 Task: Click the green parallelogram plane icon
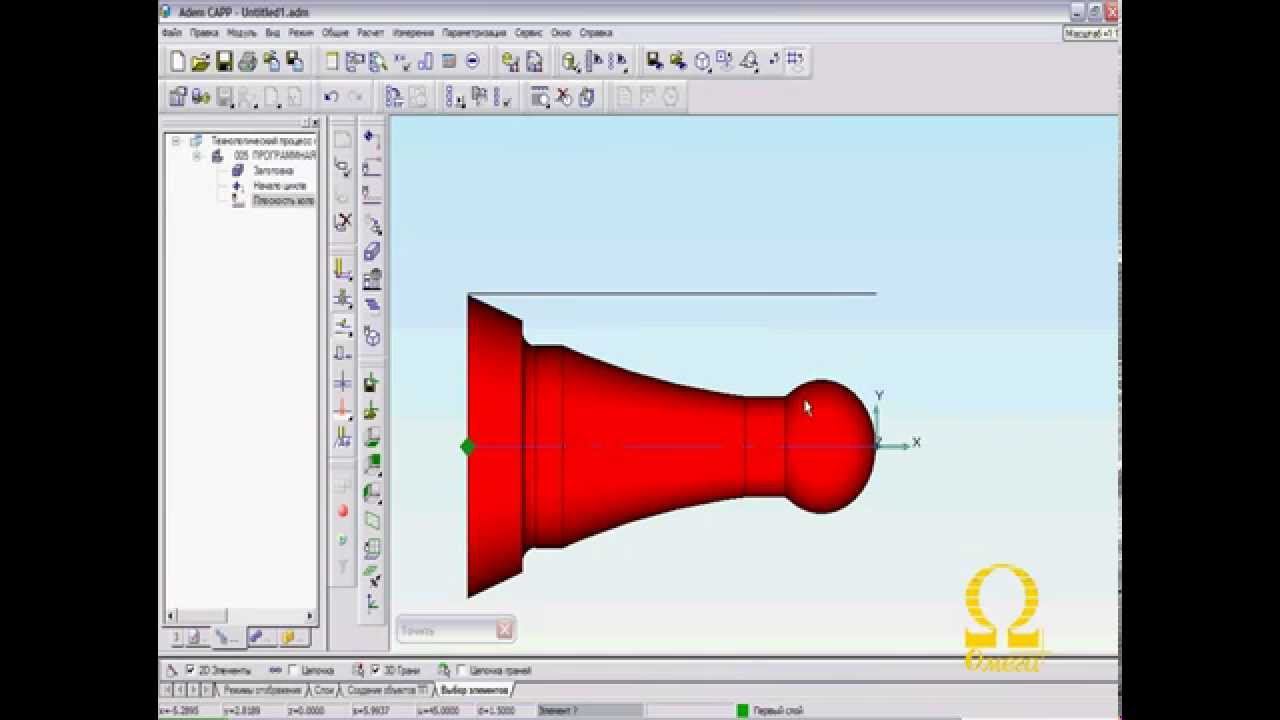[372, 520]
